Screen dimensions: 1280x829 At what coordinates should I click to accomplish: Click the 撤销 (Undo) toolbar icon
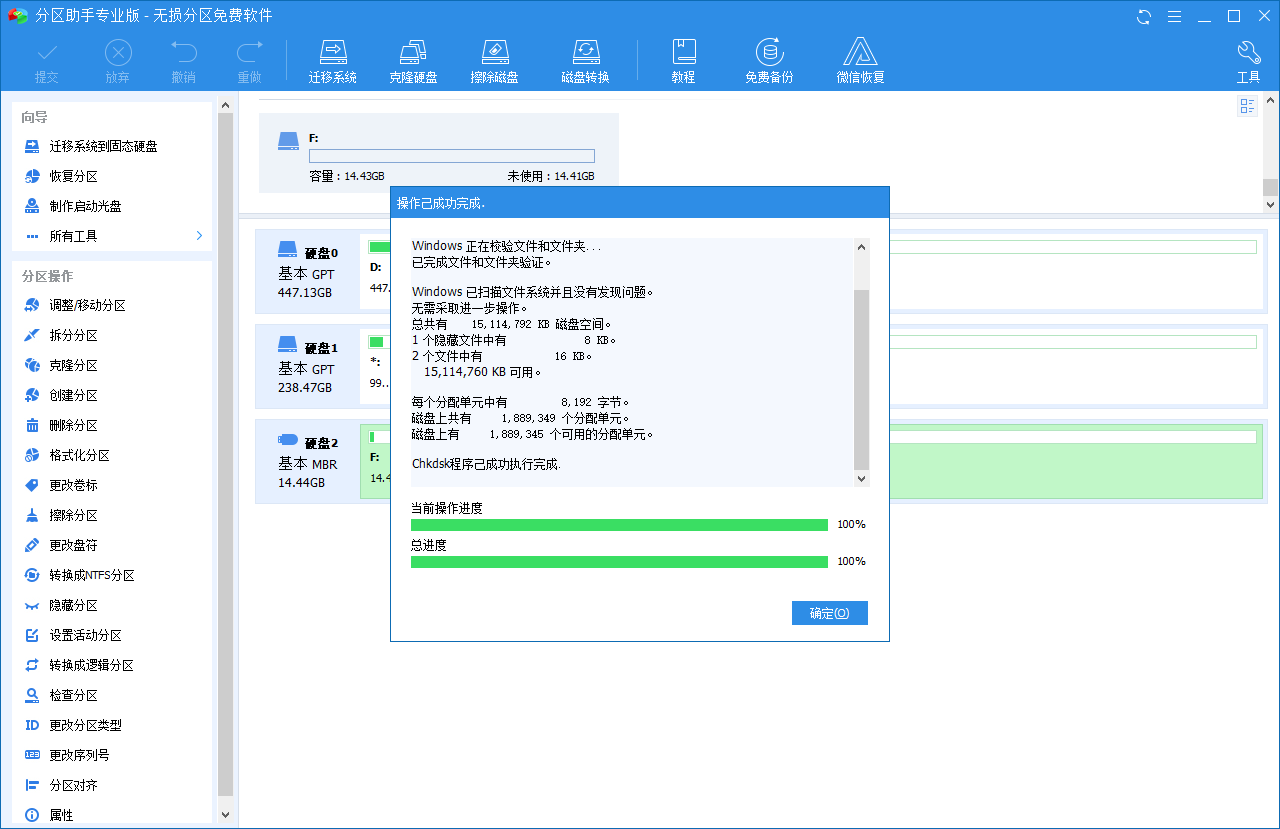click(183, 62)
